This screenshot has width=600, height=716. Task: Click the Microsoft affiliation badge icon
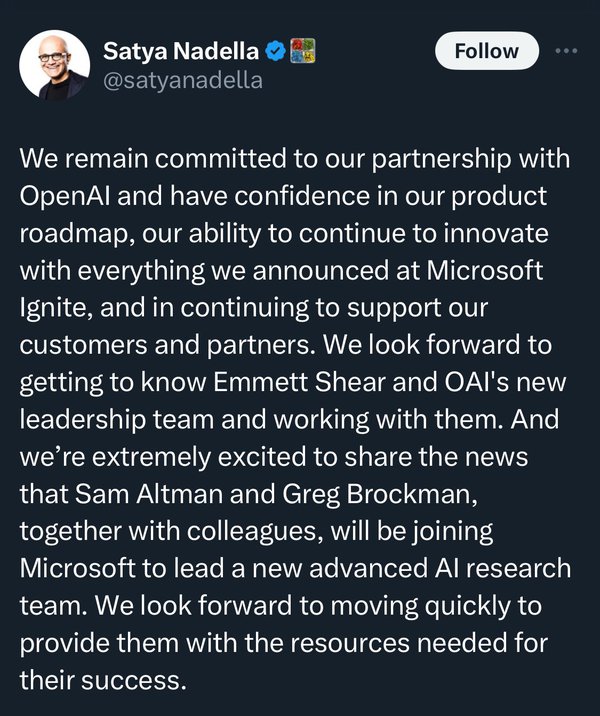302,51
